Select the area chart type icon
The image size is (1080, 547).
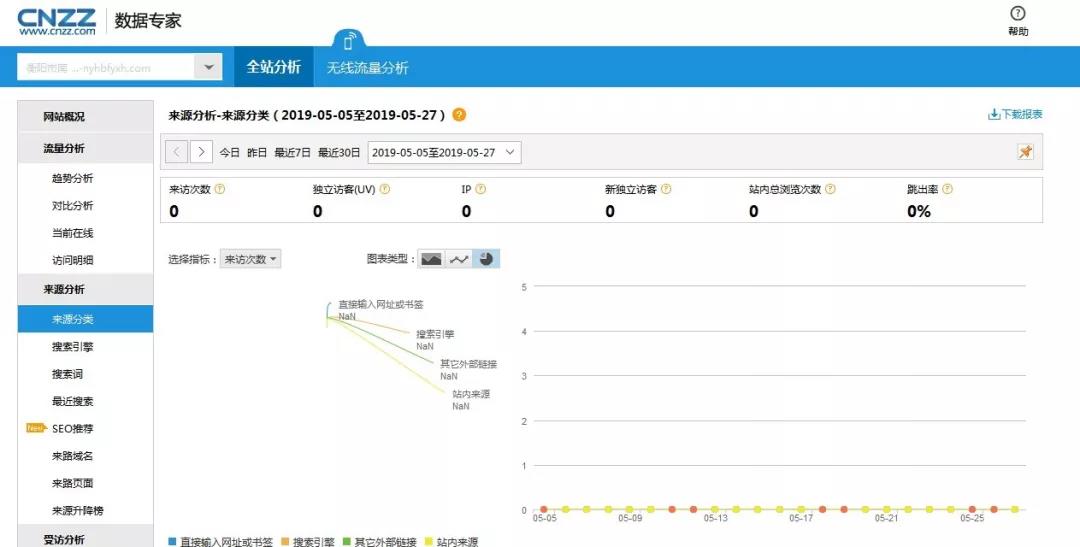click(431, 259)
